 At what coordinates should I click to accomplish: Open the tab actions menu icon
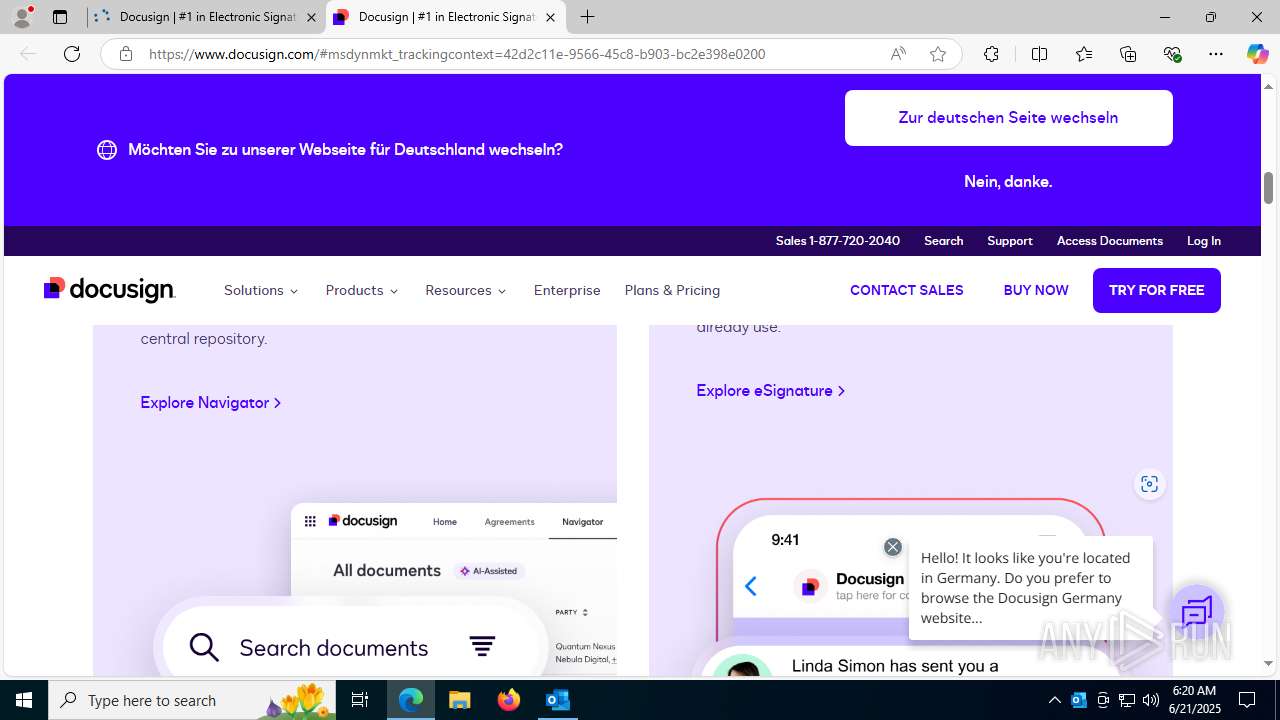tap(60, 17)
